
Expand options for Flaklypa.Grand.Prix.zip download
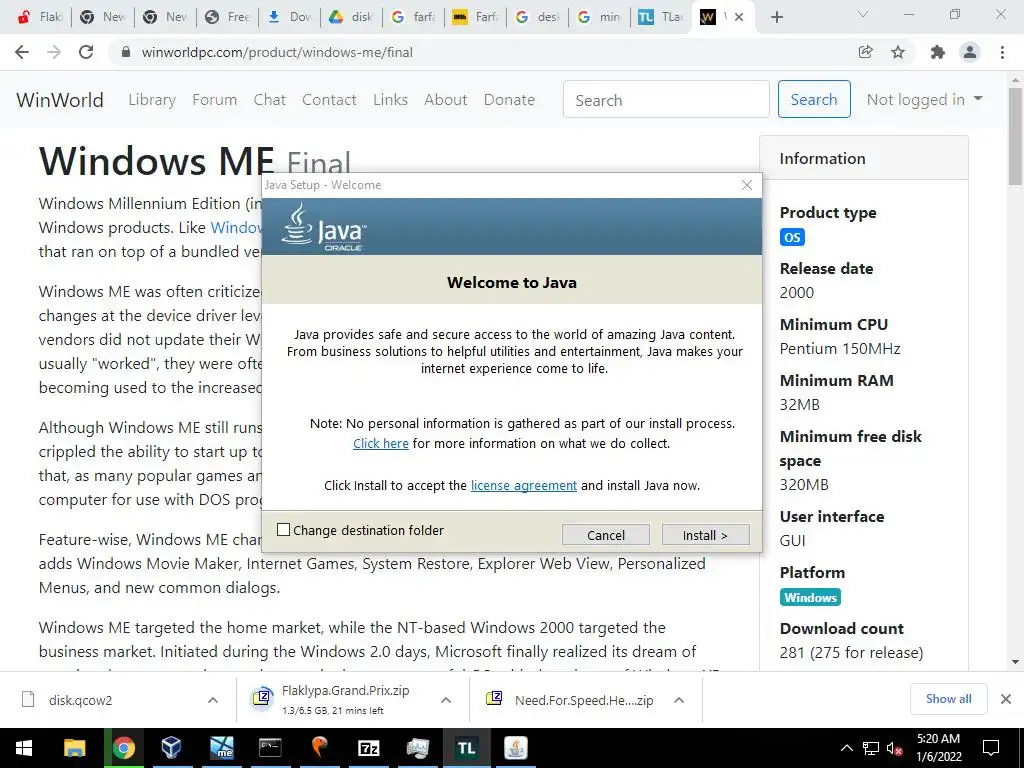coord(446,700)
